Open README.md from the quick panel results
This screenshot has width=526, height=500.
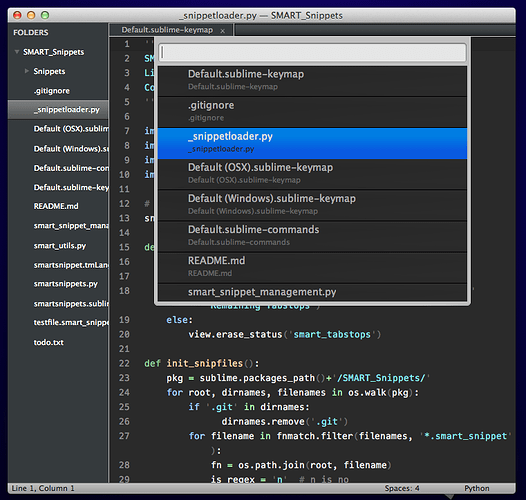coord(312,267)
